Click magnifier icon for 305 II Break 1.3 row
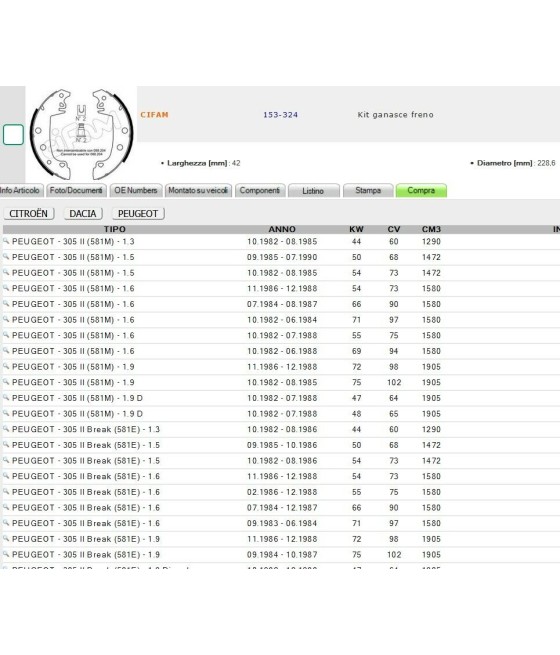Image resolution: width=560 pixels, height=655 pixels. 6,429
